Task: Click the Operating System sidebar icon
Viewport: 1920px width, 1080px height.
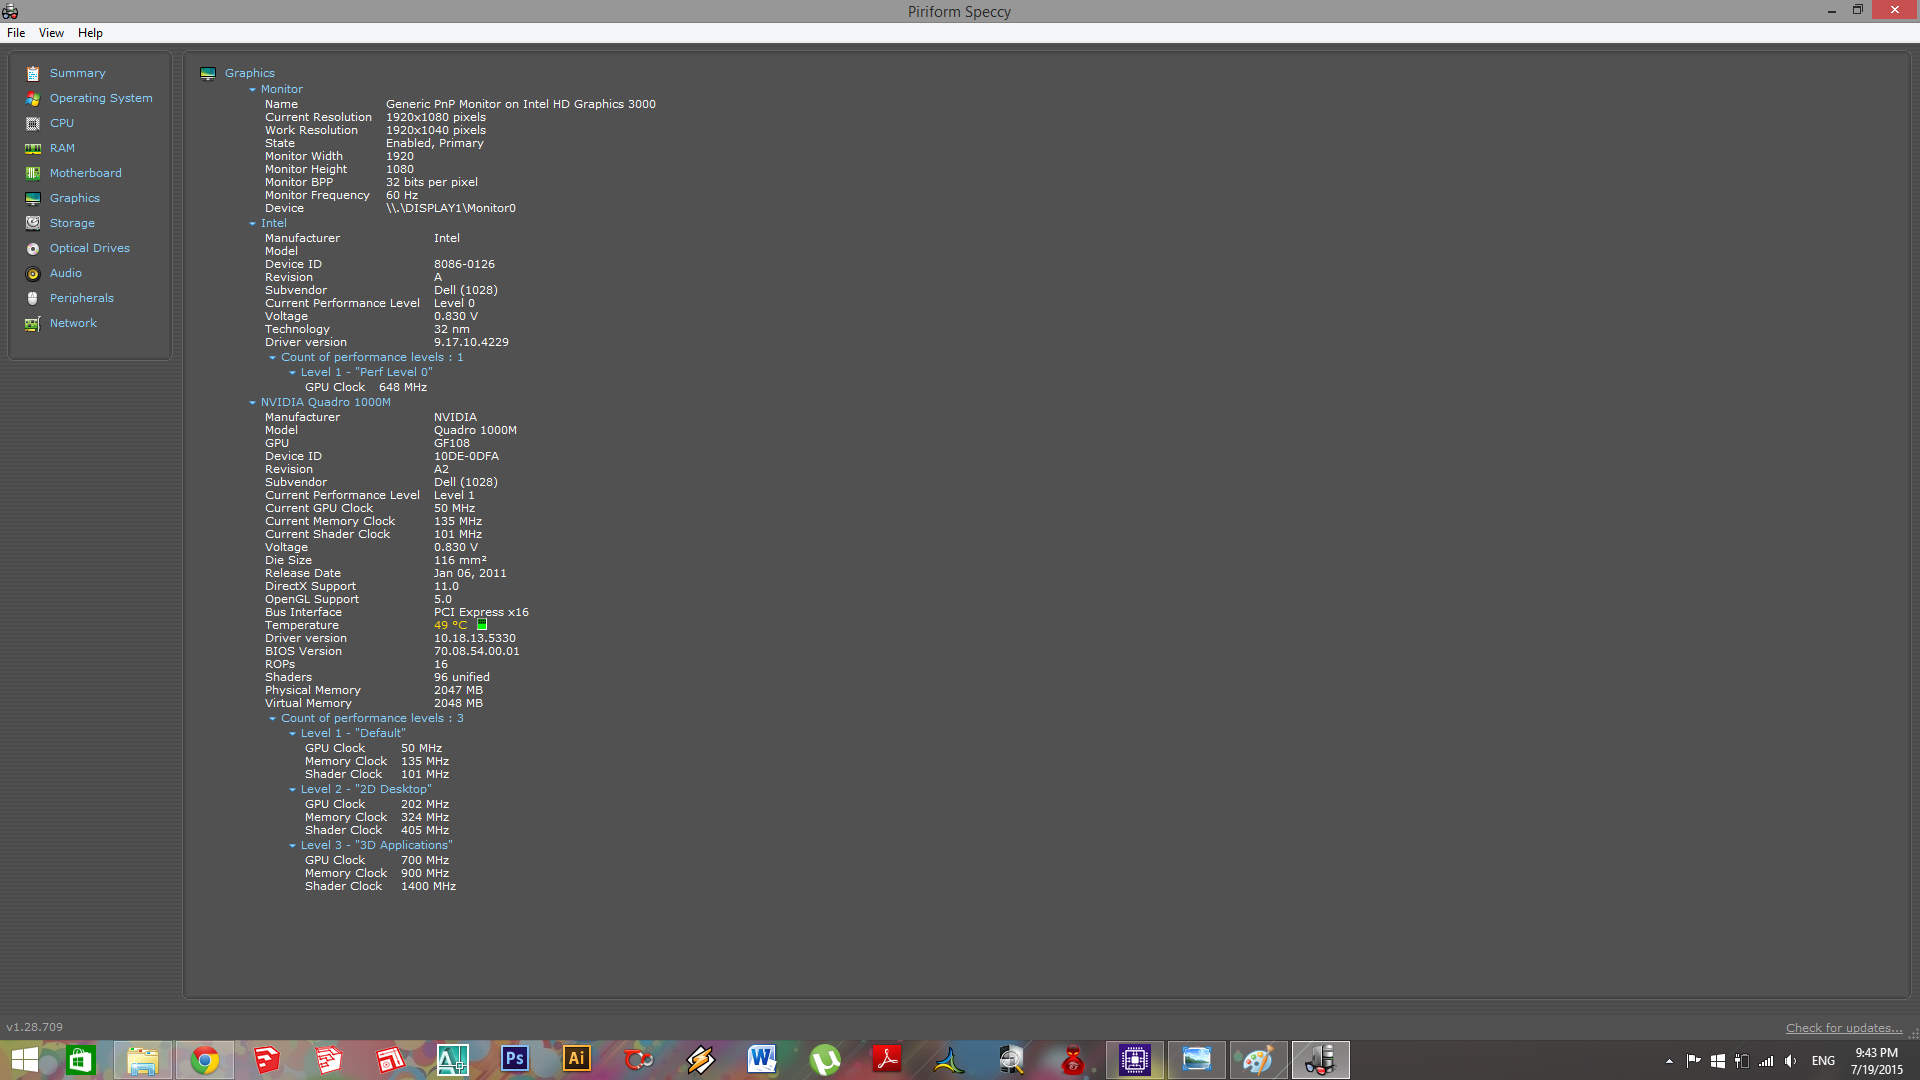Action: tap(33, 98)
